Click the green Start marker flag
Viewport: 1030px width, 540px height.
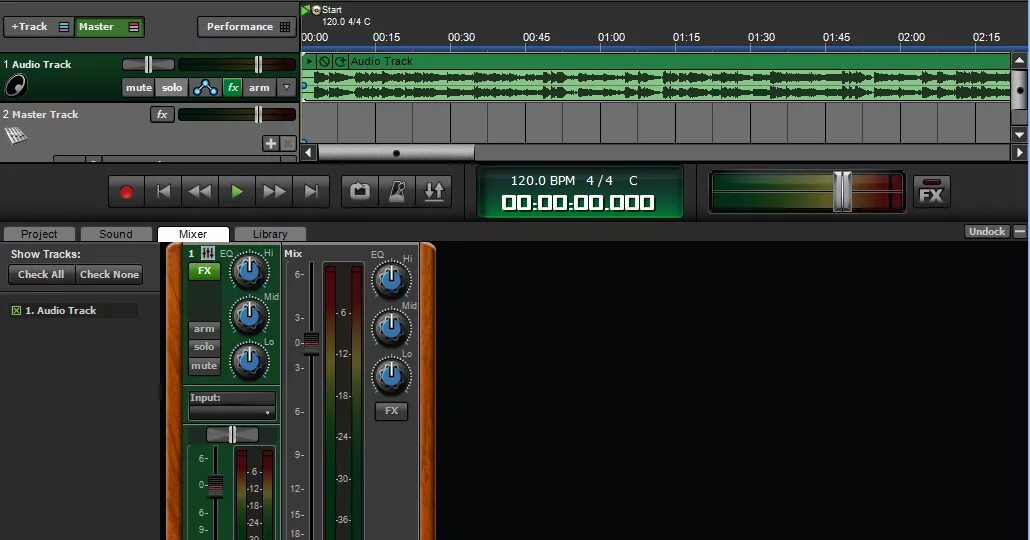tap(305, 10)
